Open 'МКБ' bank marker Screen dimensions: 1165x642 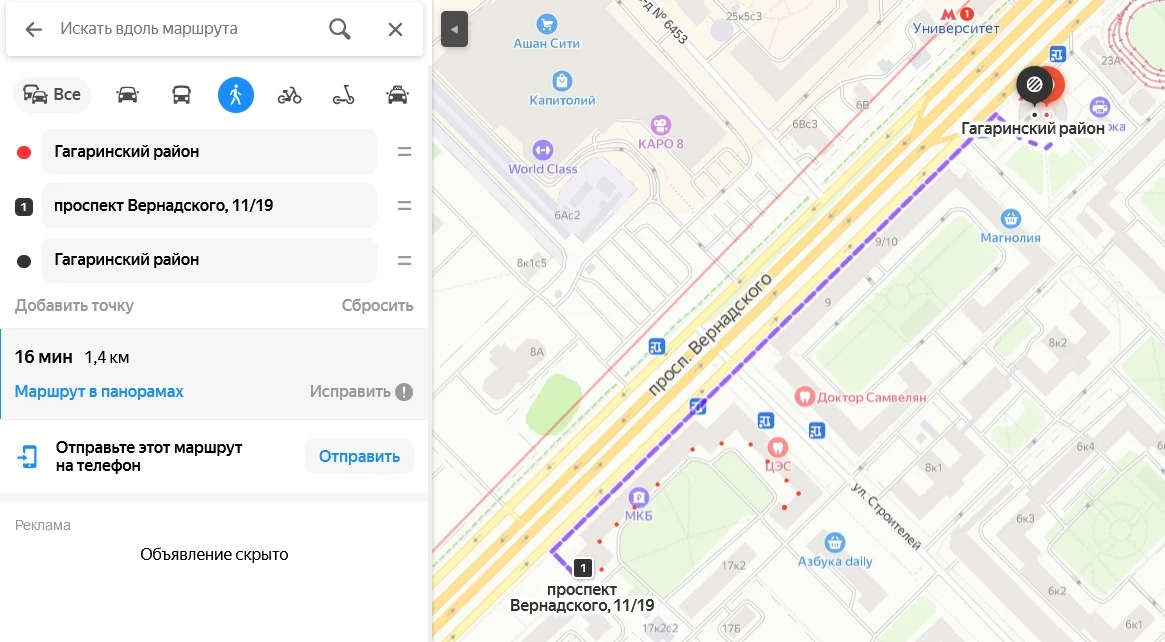click(x=639, y=497)
